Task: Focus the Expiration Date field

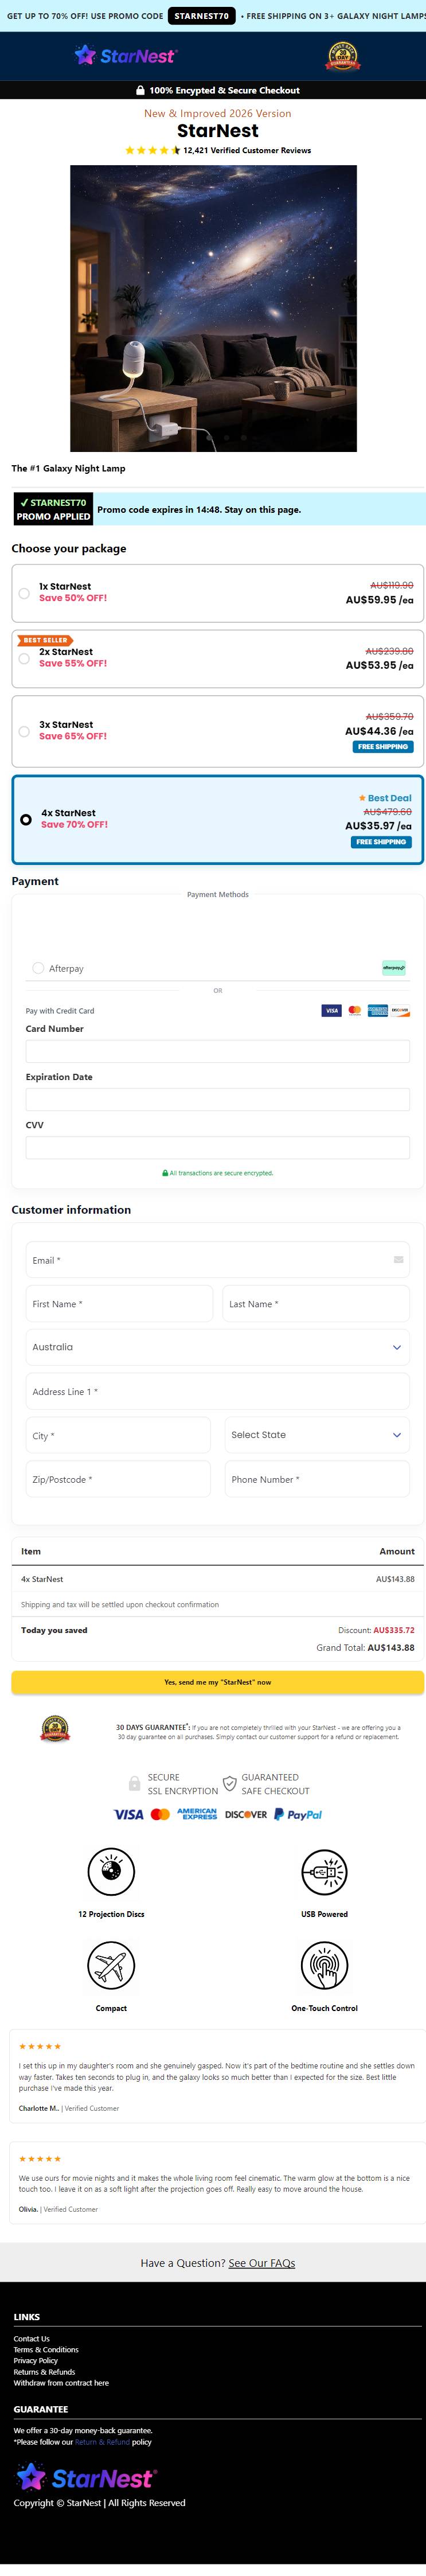Action: [217, 1099]
